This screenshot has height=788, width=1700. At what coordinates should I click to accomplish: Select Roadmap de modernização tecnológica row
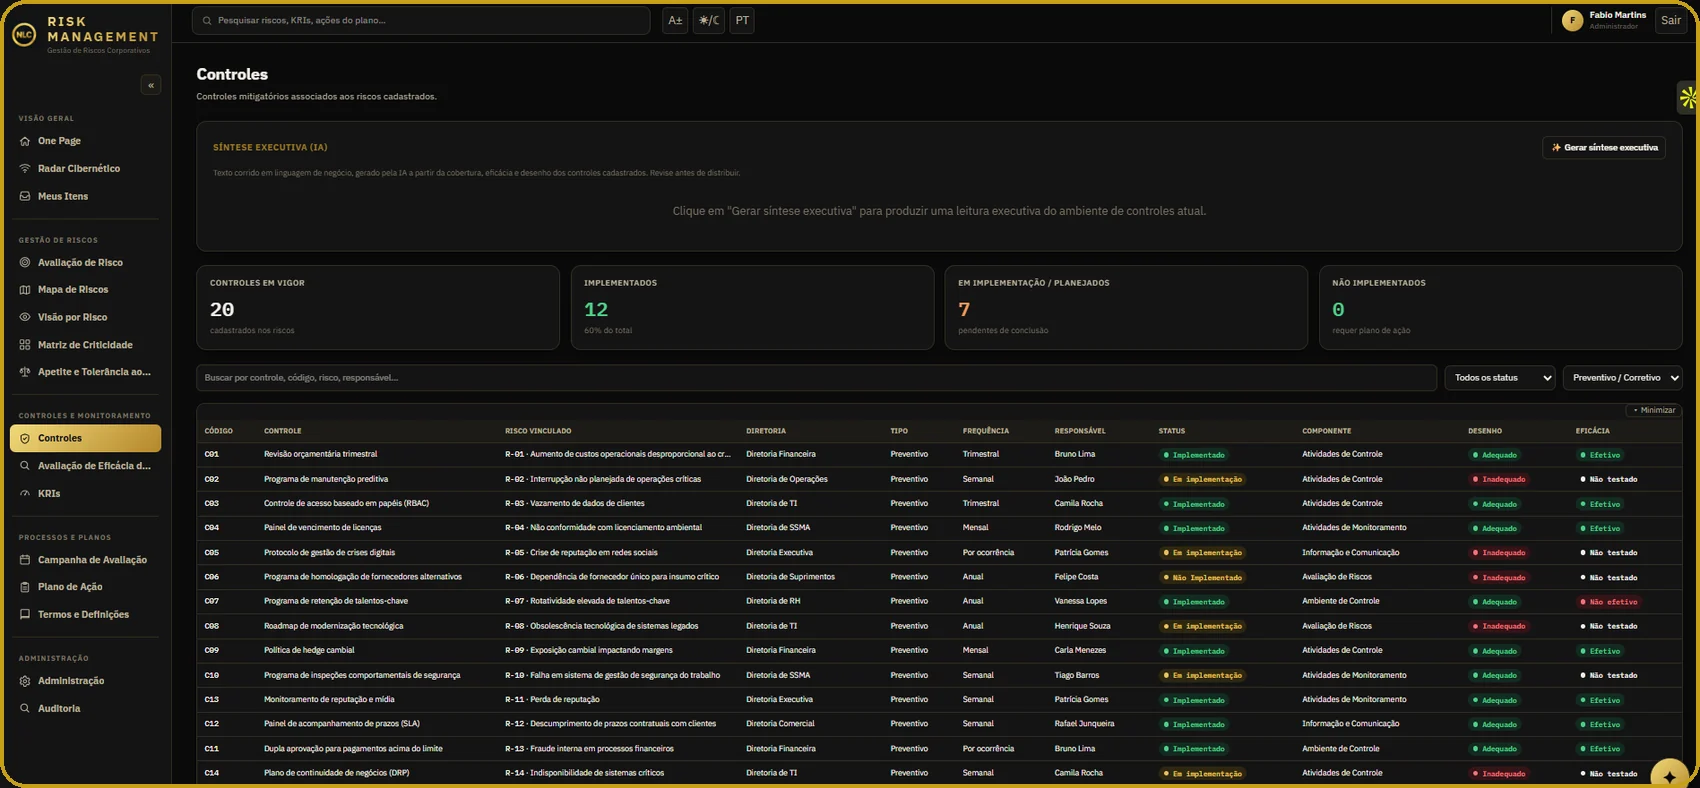click(939, 626)
